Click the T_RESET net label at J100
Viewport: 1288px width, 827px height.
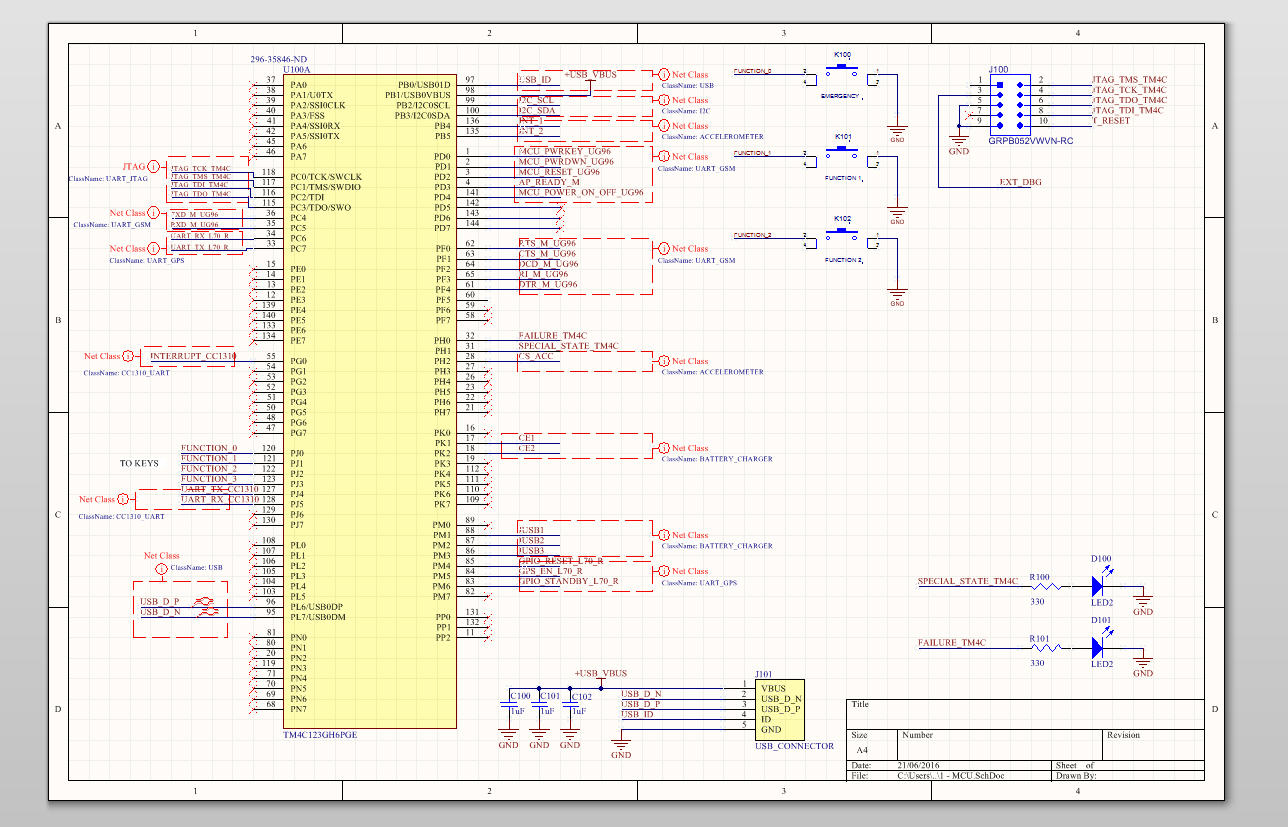tap(1111, 121)
